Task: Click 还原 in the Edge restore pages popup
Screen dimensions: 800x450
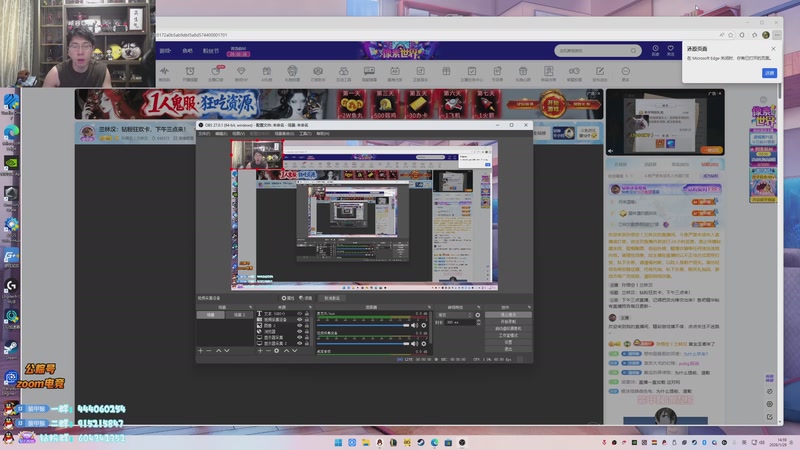Action: [769, 73]
